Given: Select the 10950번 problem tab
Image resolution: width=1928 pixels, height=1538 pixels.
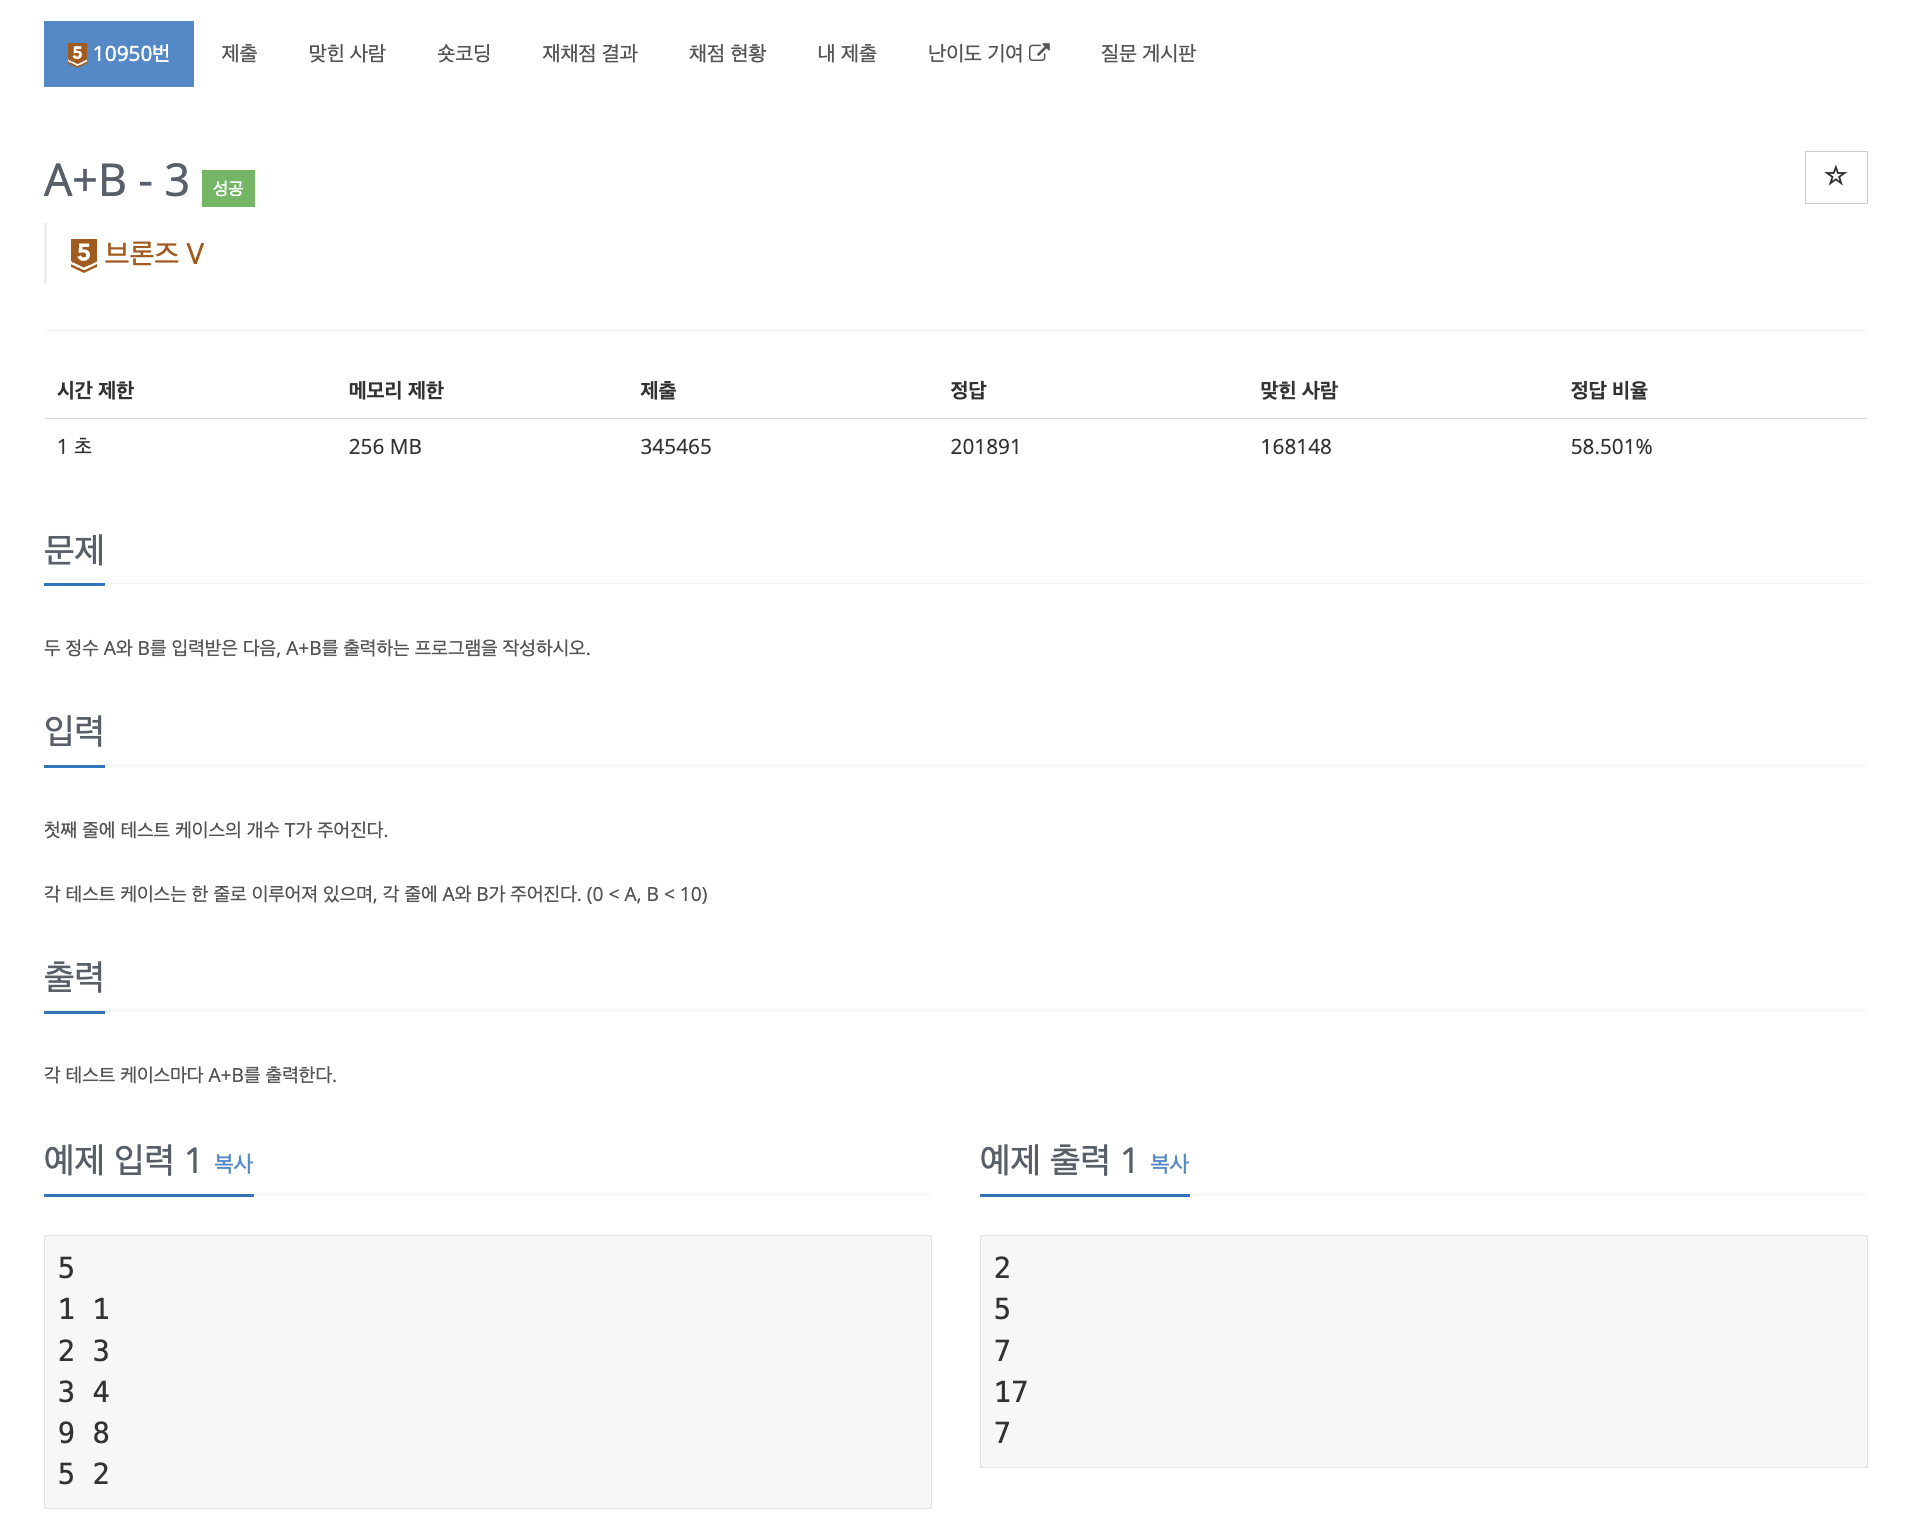Looking at the screenshot, I should coord(119,53).
